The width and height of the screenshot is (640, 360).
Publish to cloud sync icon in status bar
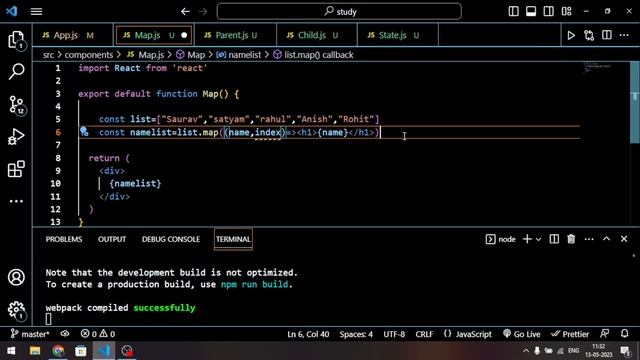click(65, 334)
